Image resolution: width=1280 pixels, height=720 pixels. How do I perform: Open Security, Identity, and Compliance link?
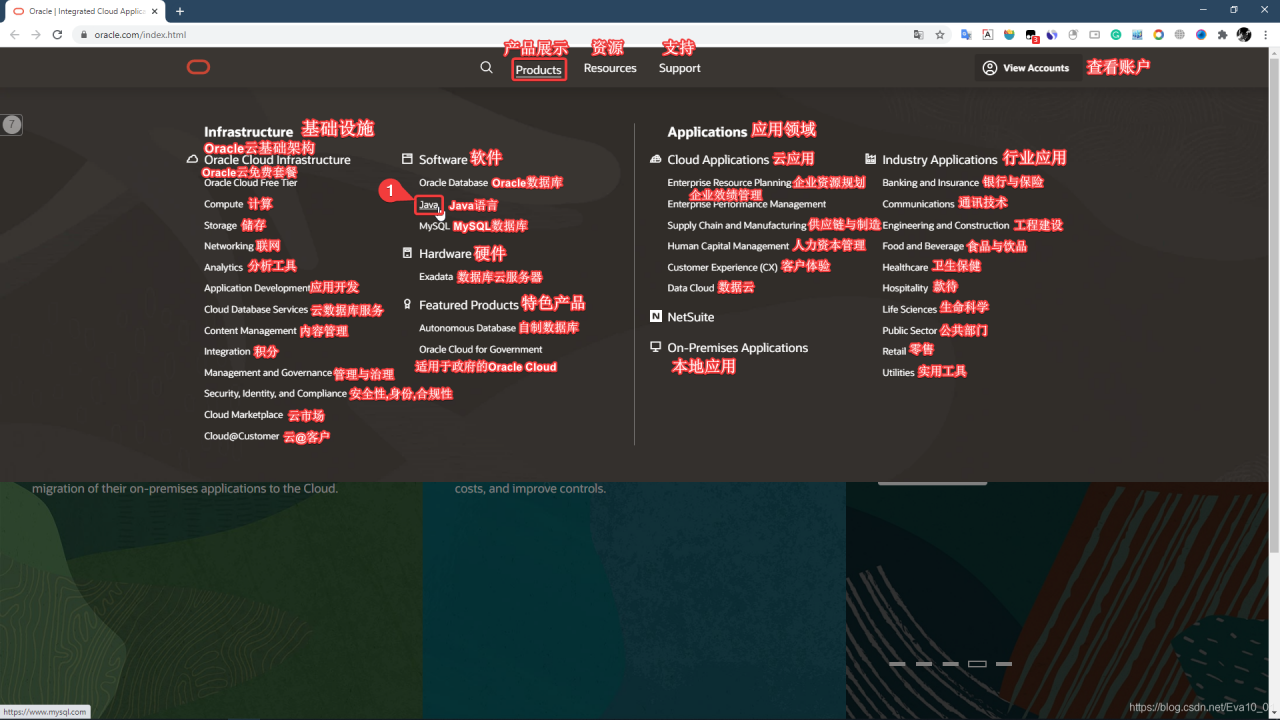click(275, 394)
